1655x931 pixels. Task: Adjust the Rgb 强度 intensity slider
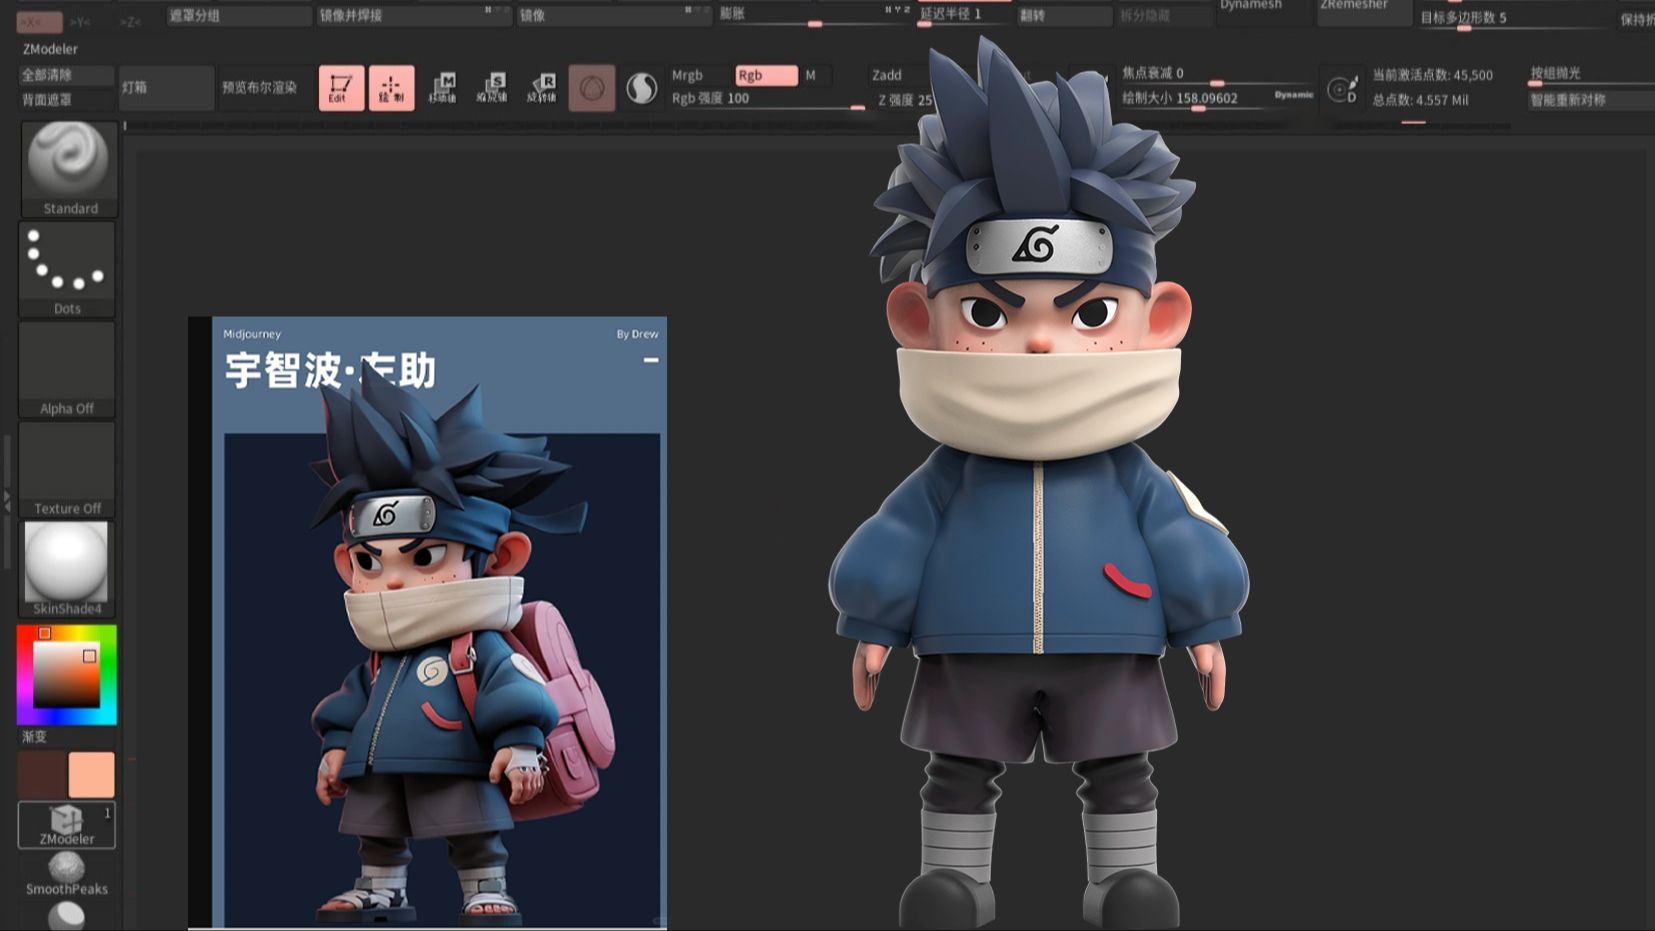(x=767, y=99)
